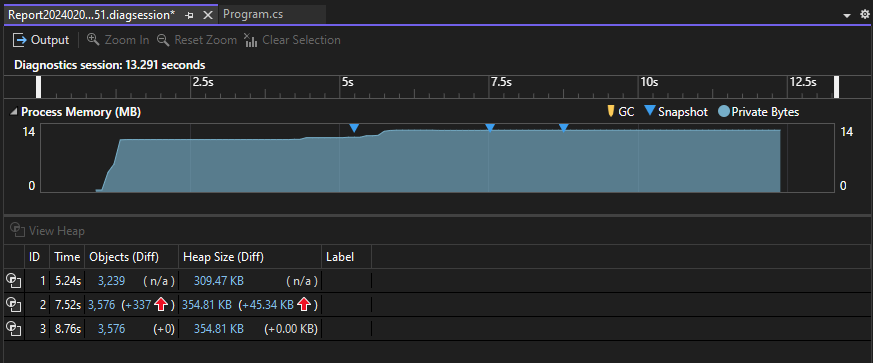Open the +45.34 KB heap diff link
This screenshot has height=363, width=873.
[x=269, y=305]
